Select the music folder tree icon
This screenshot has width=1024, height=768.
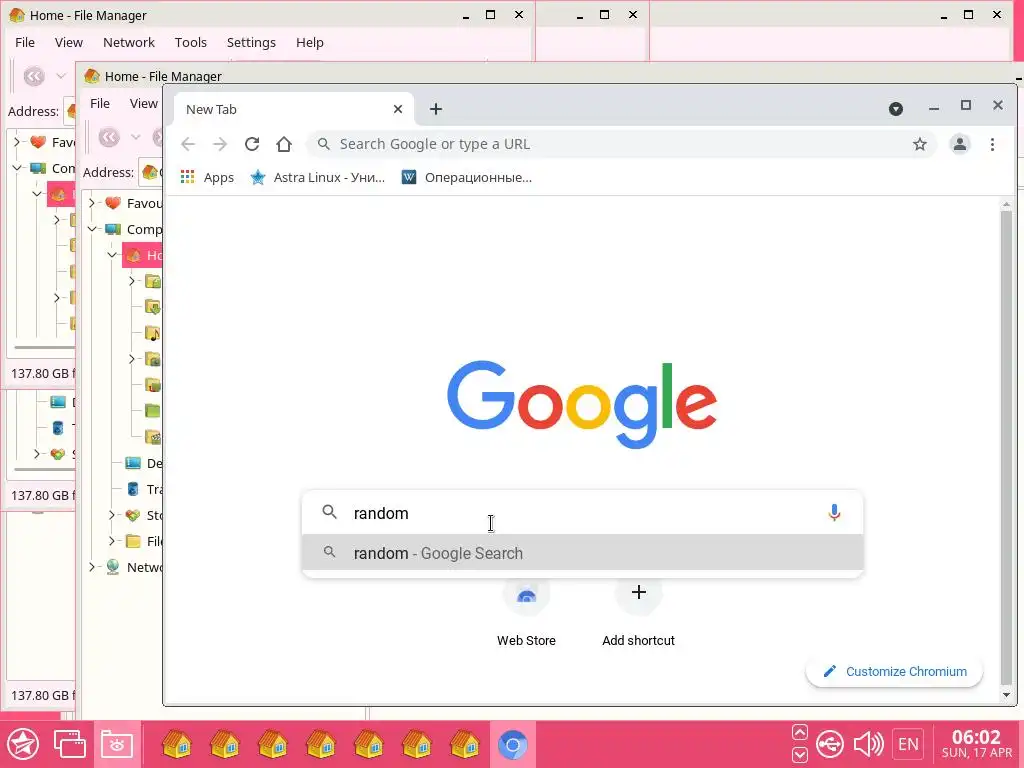(x=152, y=333)
